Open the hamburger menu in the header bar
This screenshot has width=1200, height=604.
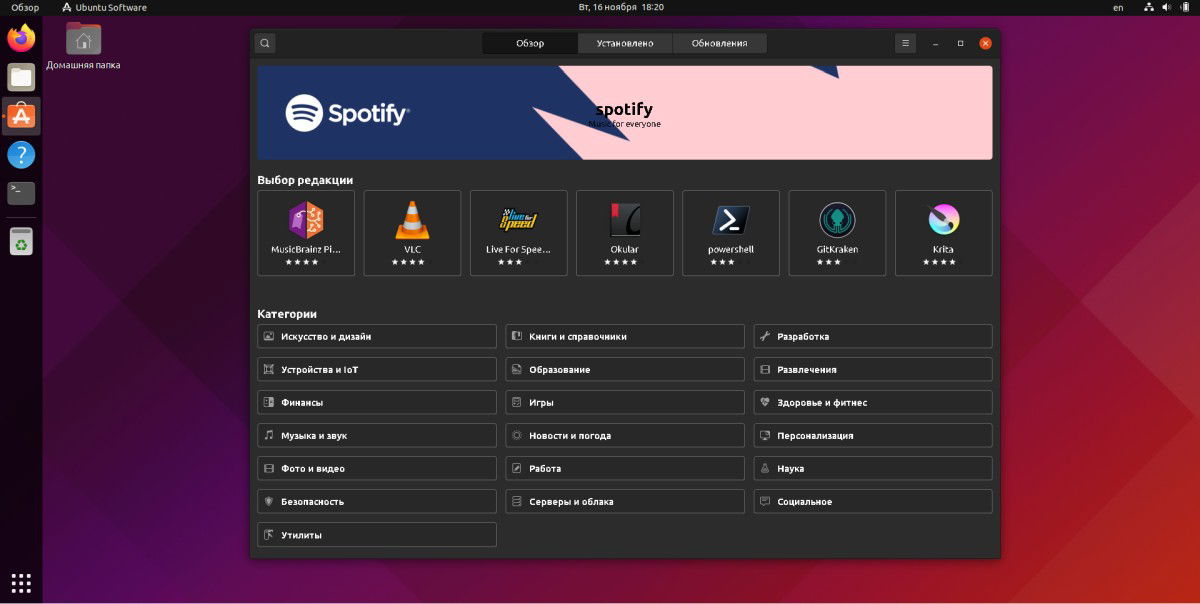905,43
